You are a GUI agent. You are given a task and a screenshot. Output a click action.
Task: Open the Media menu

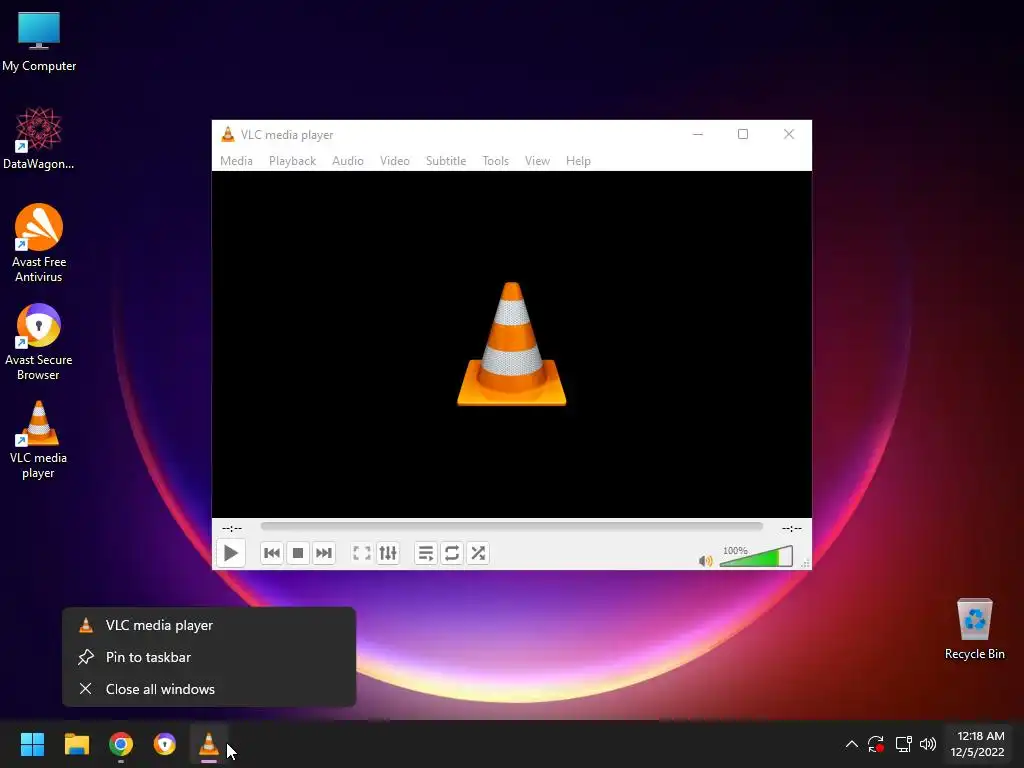[x=236, y=161]
